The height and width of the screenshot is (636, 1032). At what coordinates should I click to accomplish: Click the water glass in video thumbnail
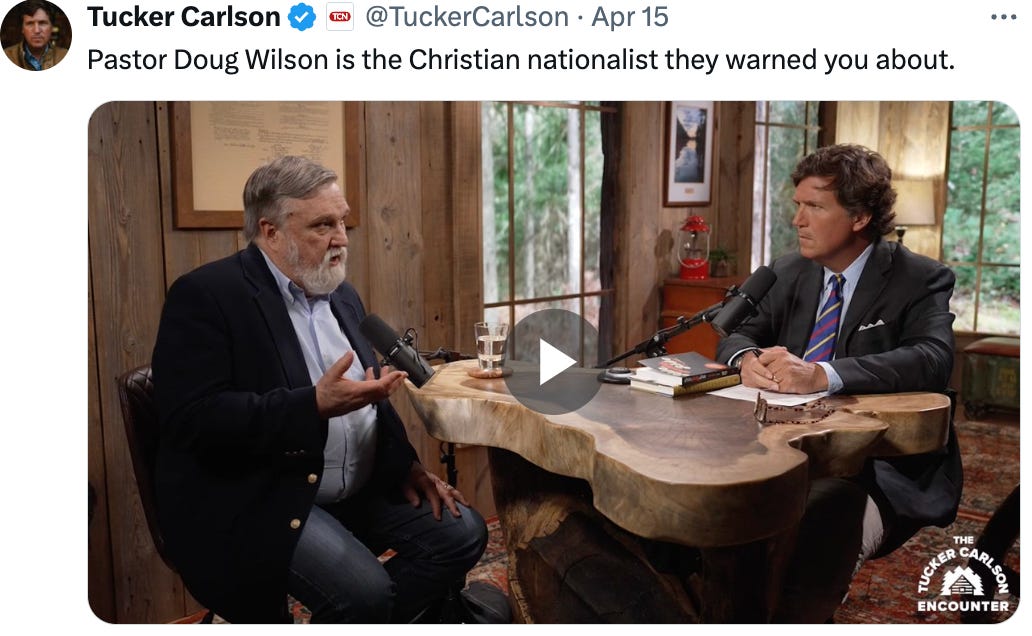pyautogui.click(x=491, y=347)
